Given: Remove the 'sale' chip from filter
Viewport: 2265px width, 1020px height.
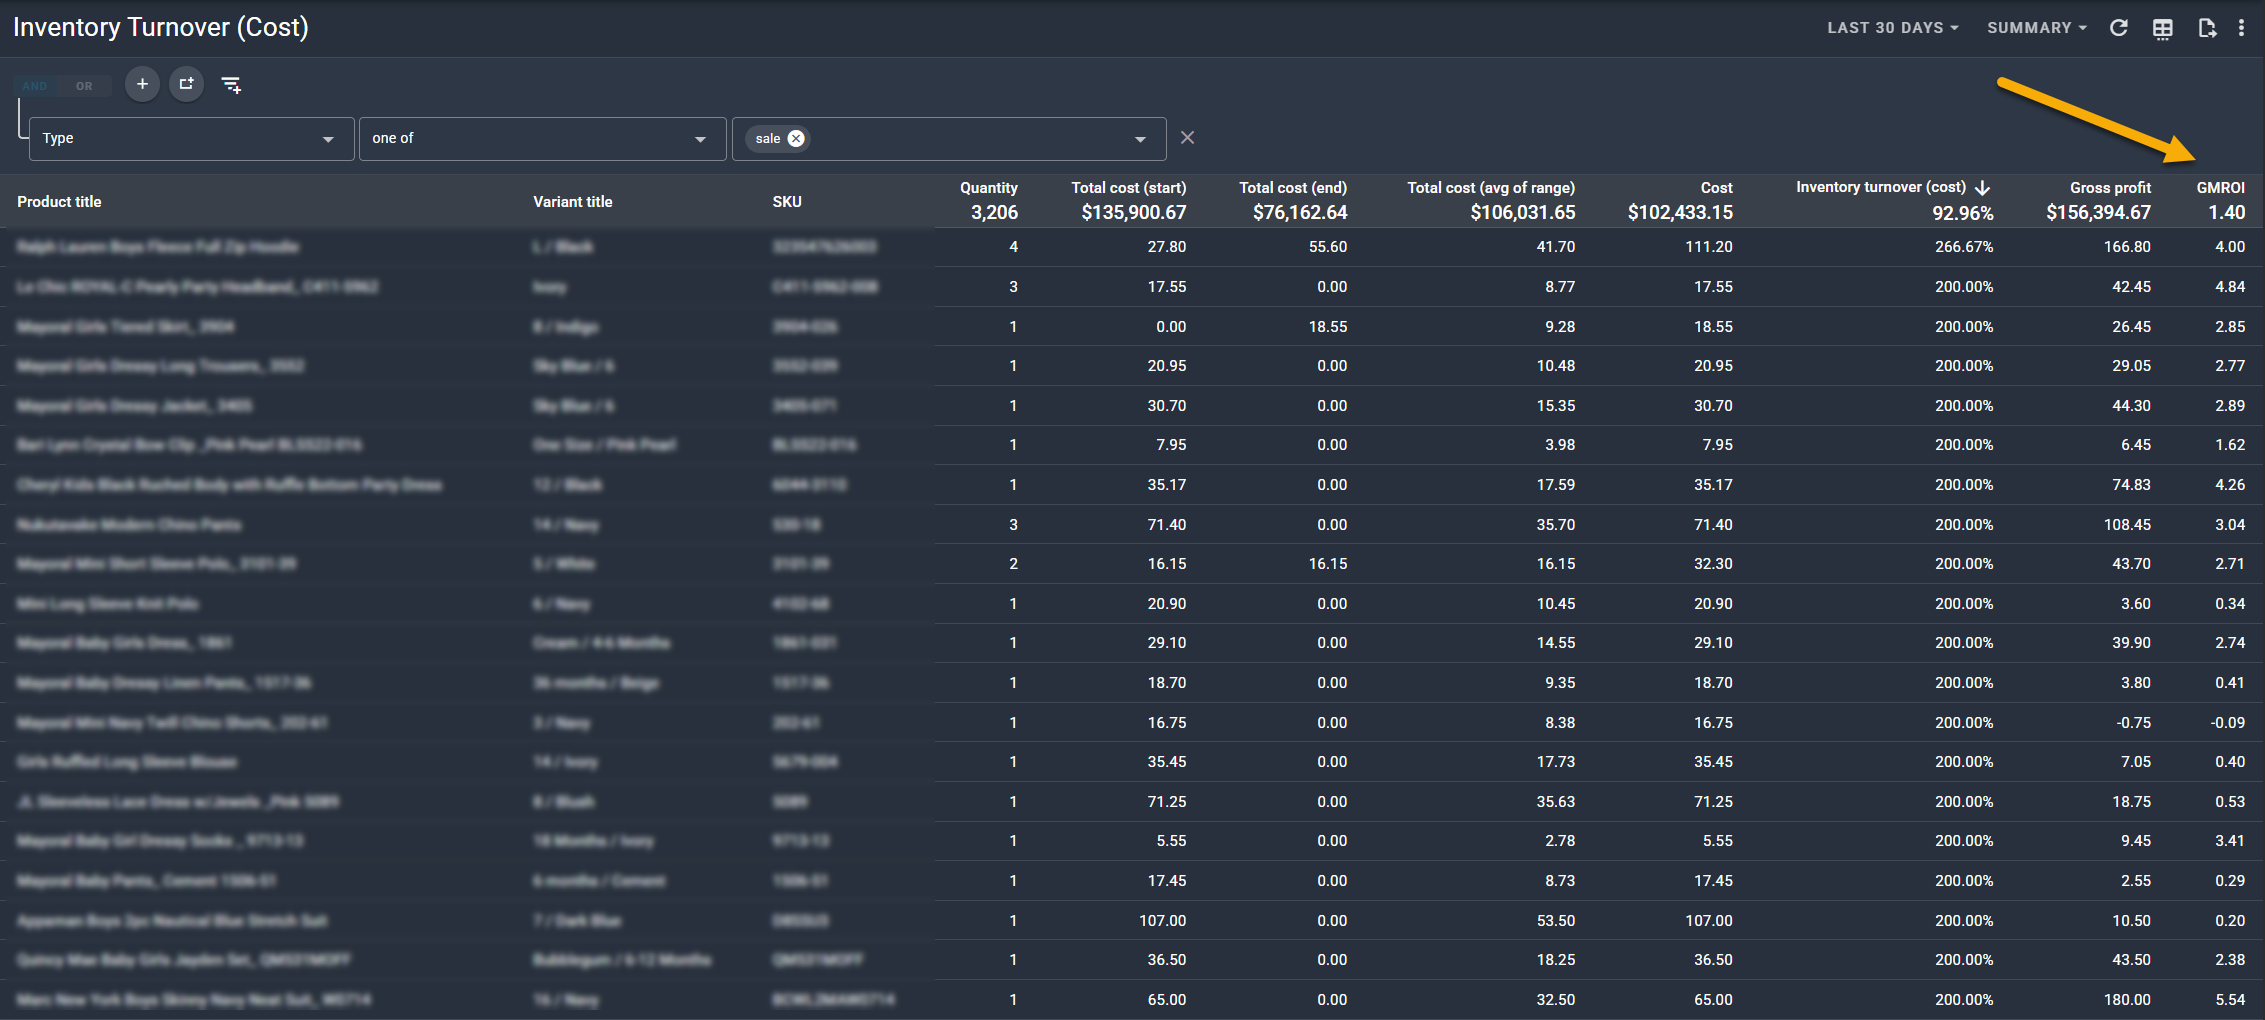Looking at the screenshot, I should click(x=796, y=139).
